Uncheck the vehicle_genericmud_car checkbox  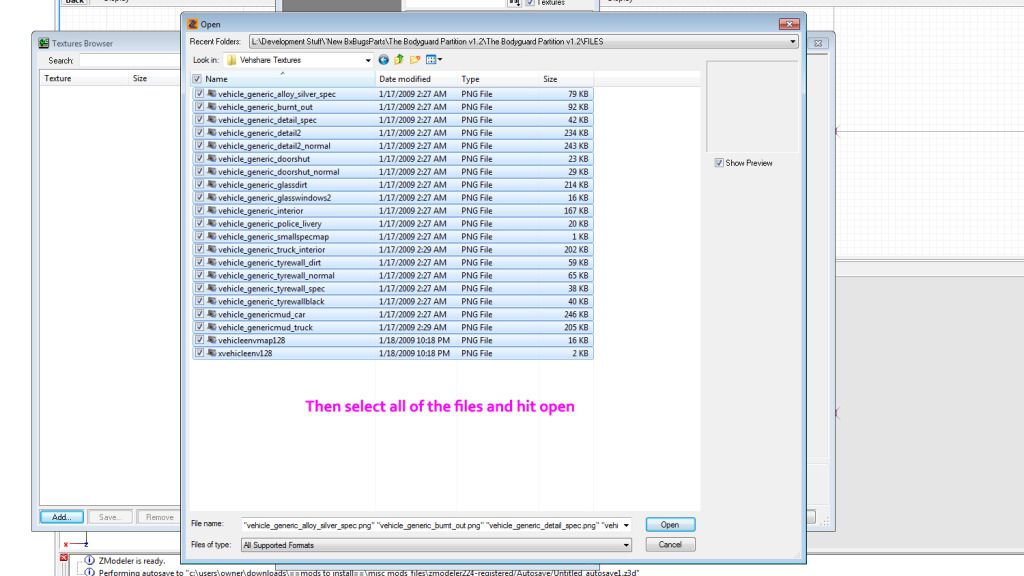point(199,314)
